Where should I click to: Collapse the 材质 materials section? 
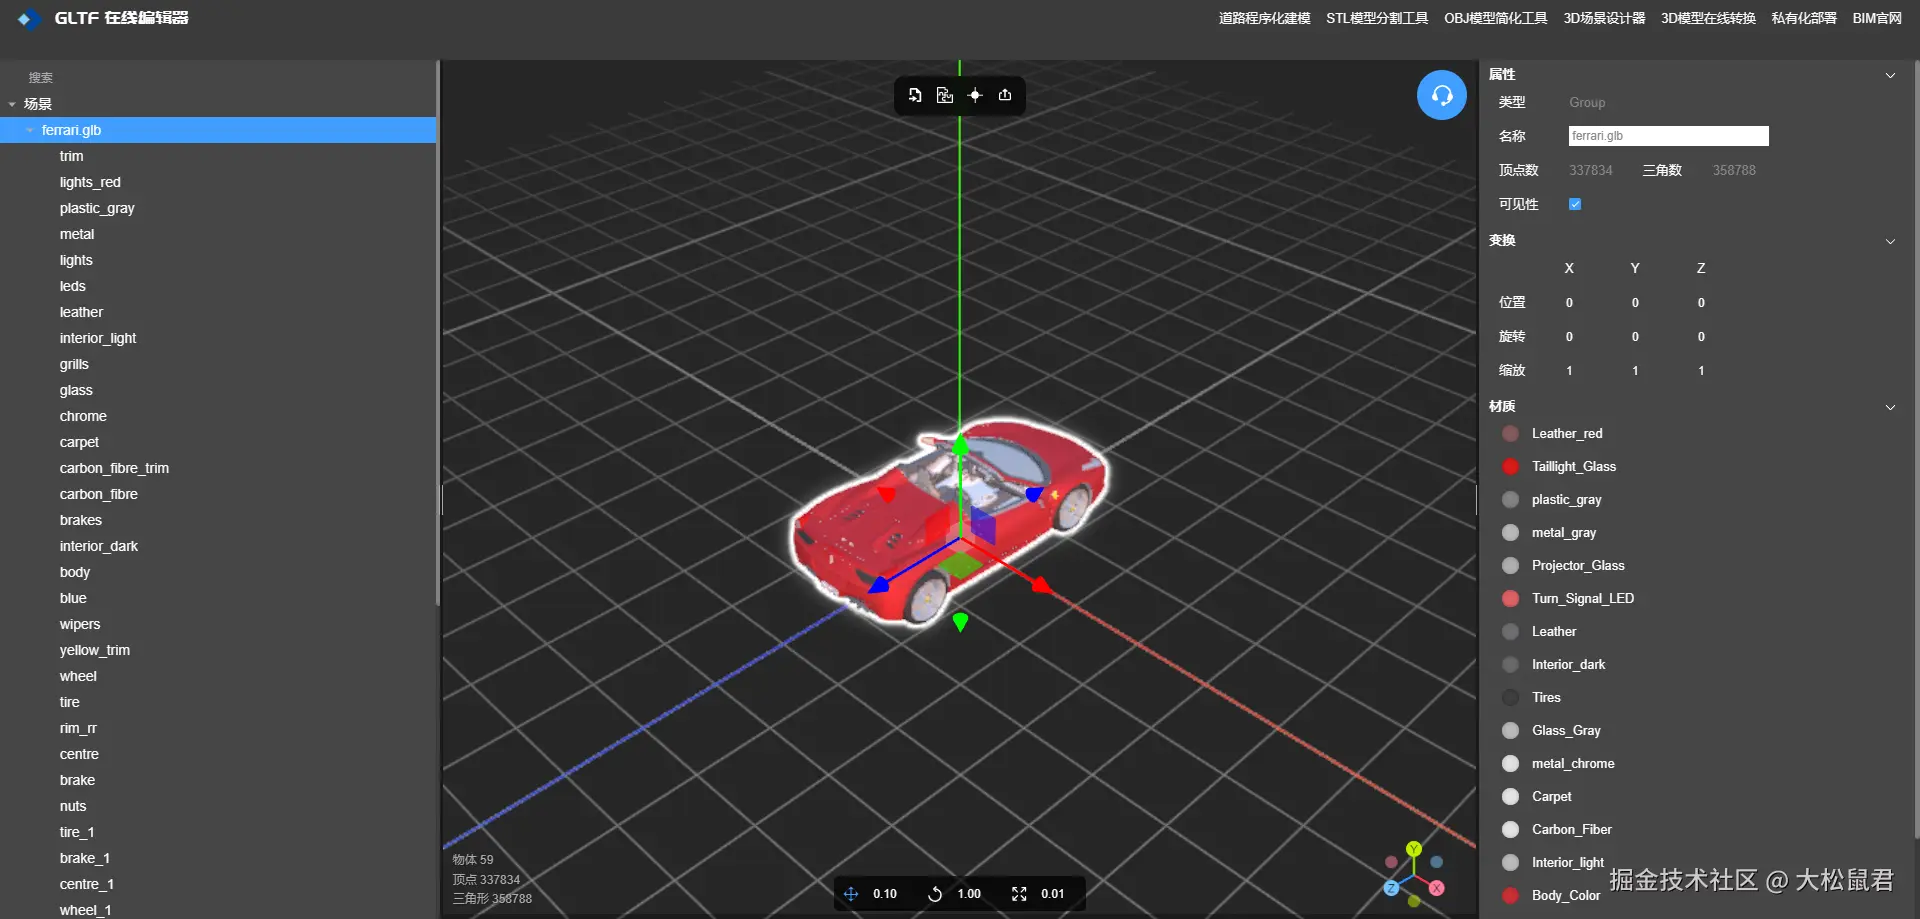click(1890, 407)
